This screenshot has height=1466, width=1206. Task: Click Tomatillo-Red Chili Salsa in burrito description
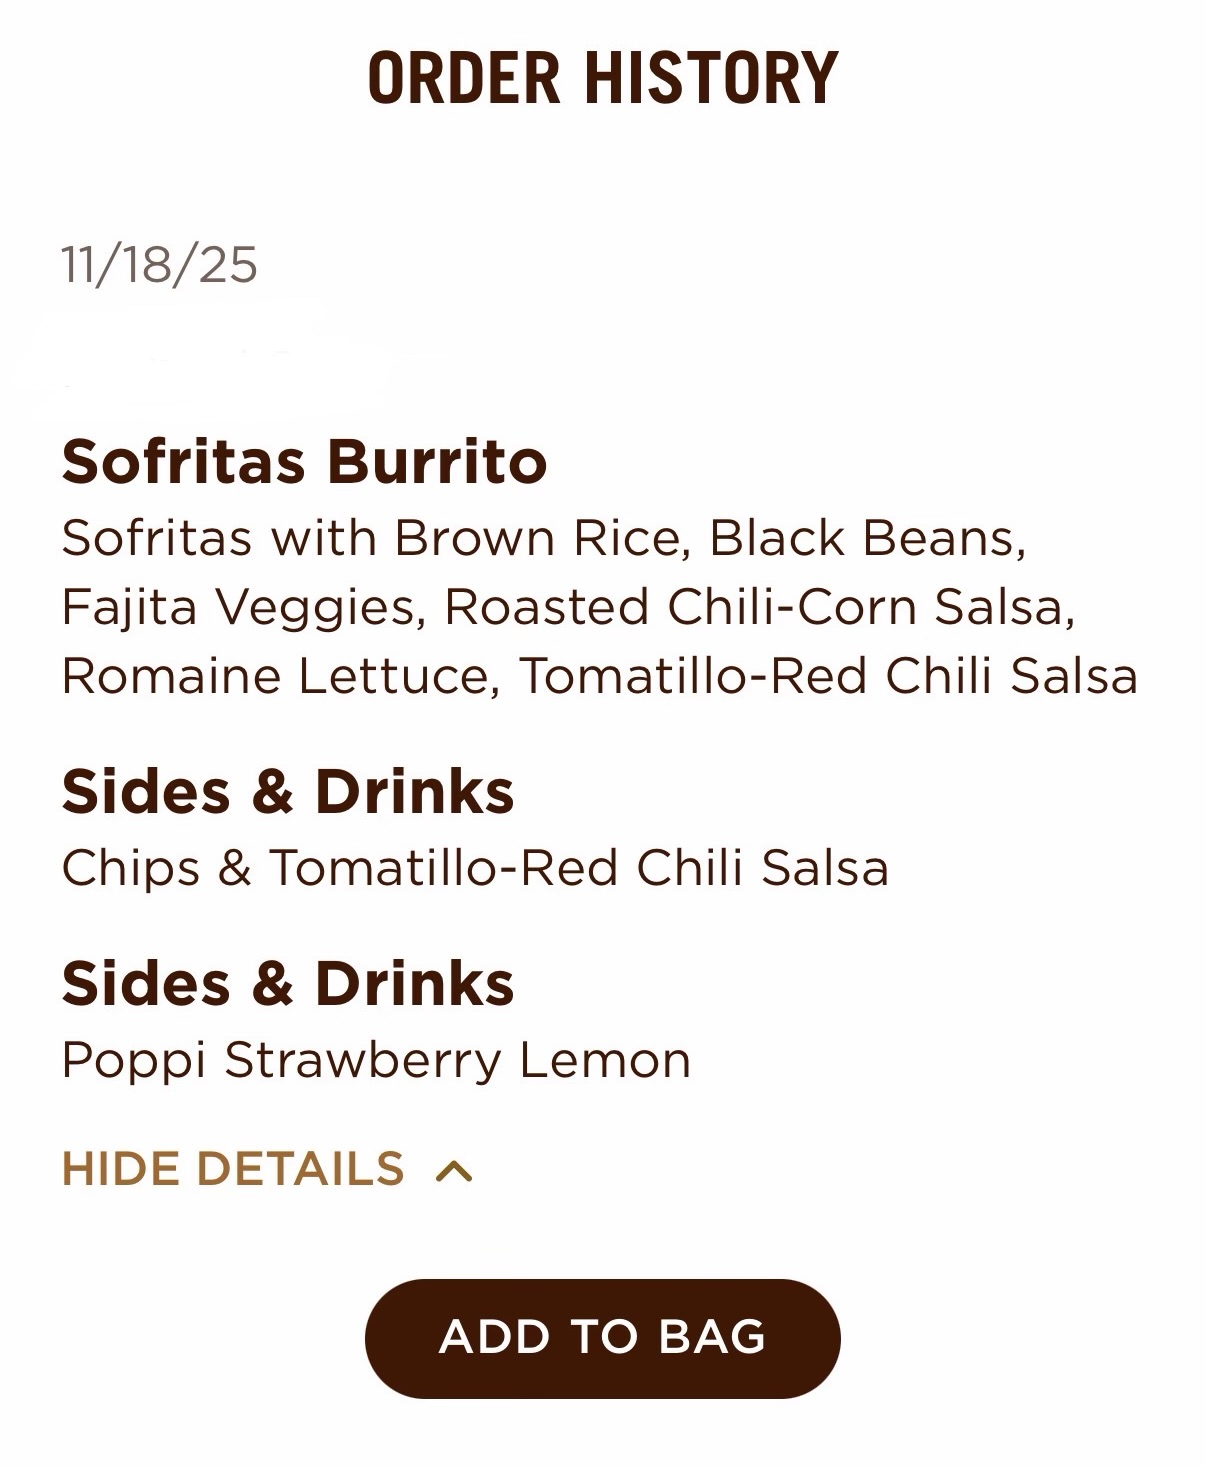(x=828, y=676)
